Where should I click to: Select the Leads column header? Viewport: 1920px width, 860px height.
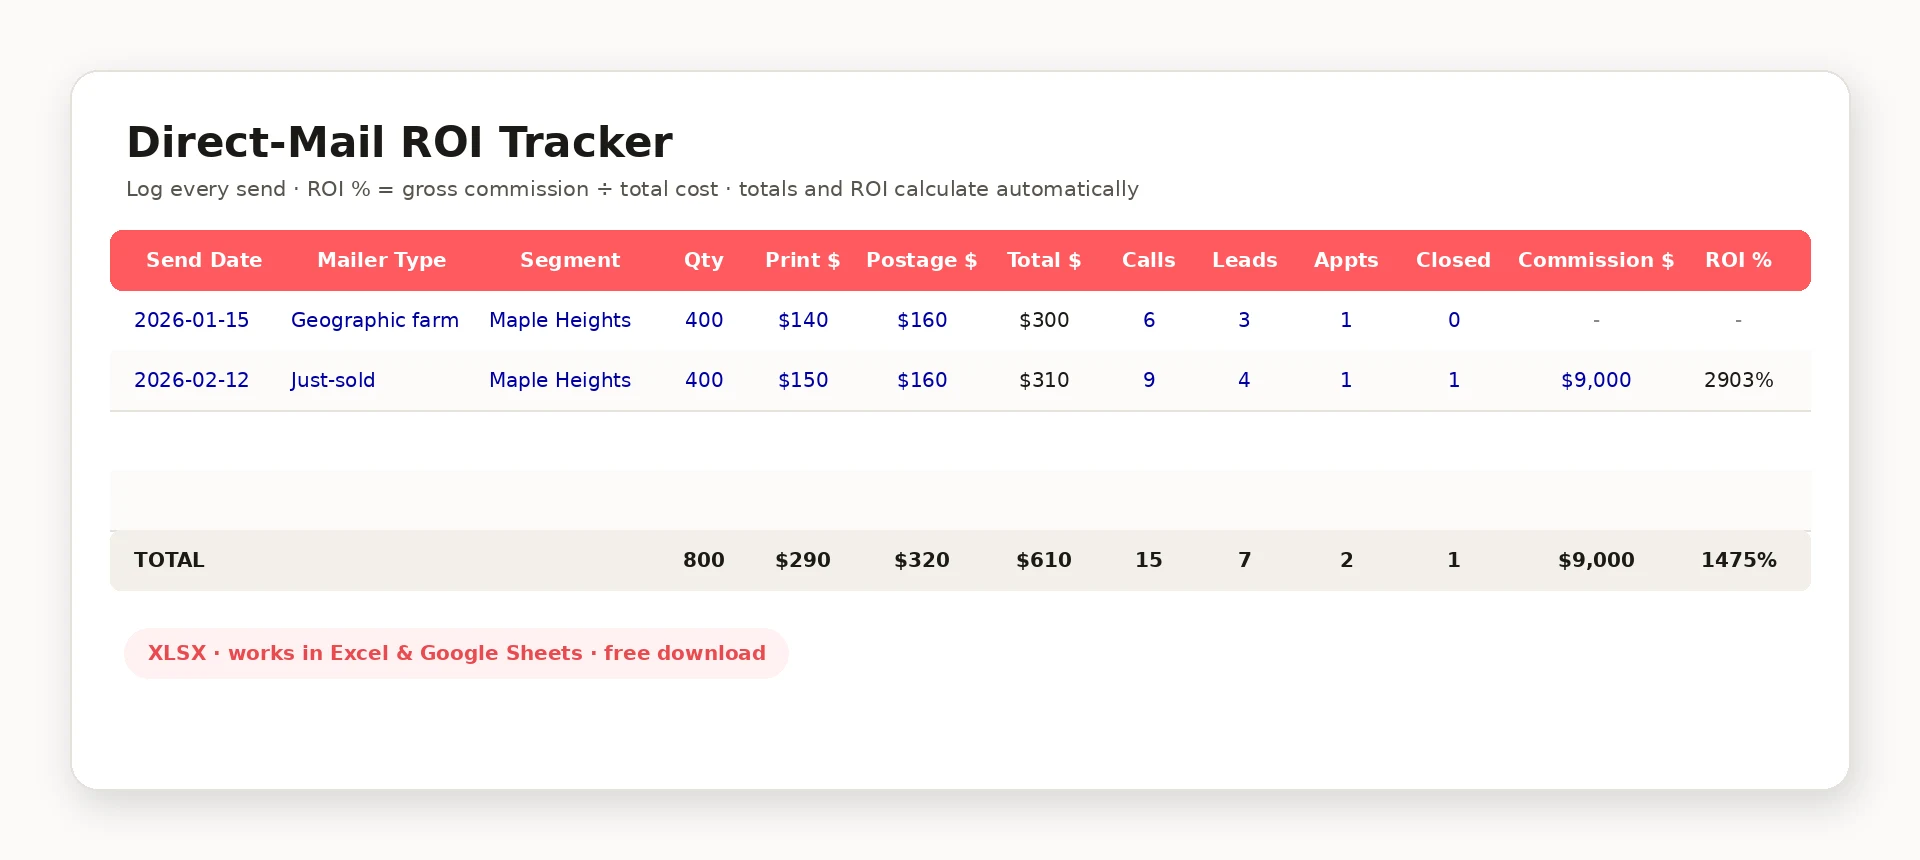point(1245,260)
